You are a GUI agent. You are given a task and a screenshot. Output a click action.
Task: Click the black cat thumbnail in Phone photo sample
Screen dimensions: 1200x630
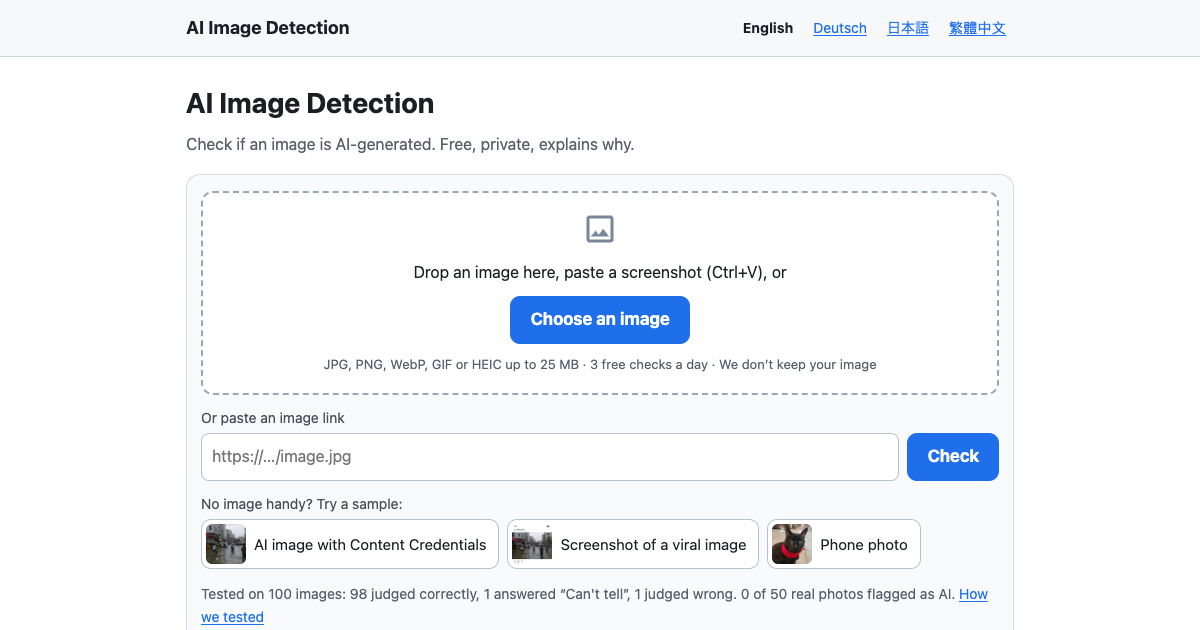[x=792, y=544]
